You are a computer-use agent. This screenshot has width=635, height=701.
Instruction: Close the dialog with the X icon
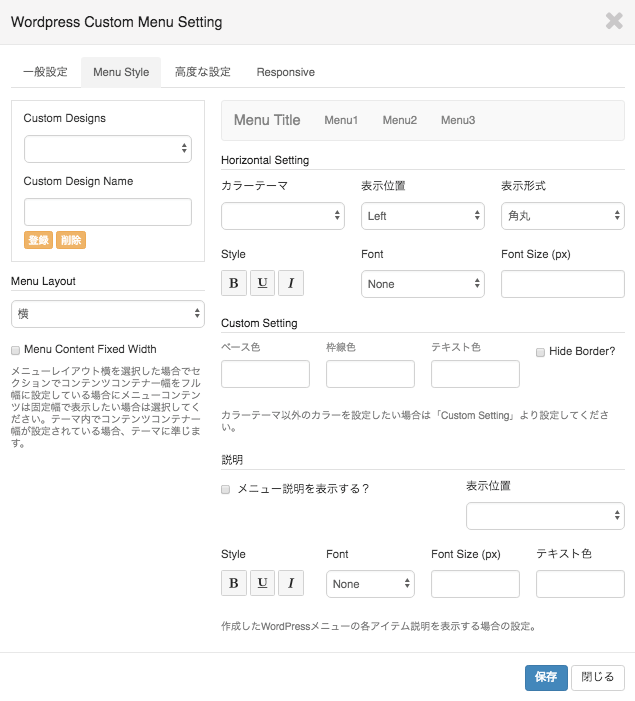[x=614, y=21]
